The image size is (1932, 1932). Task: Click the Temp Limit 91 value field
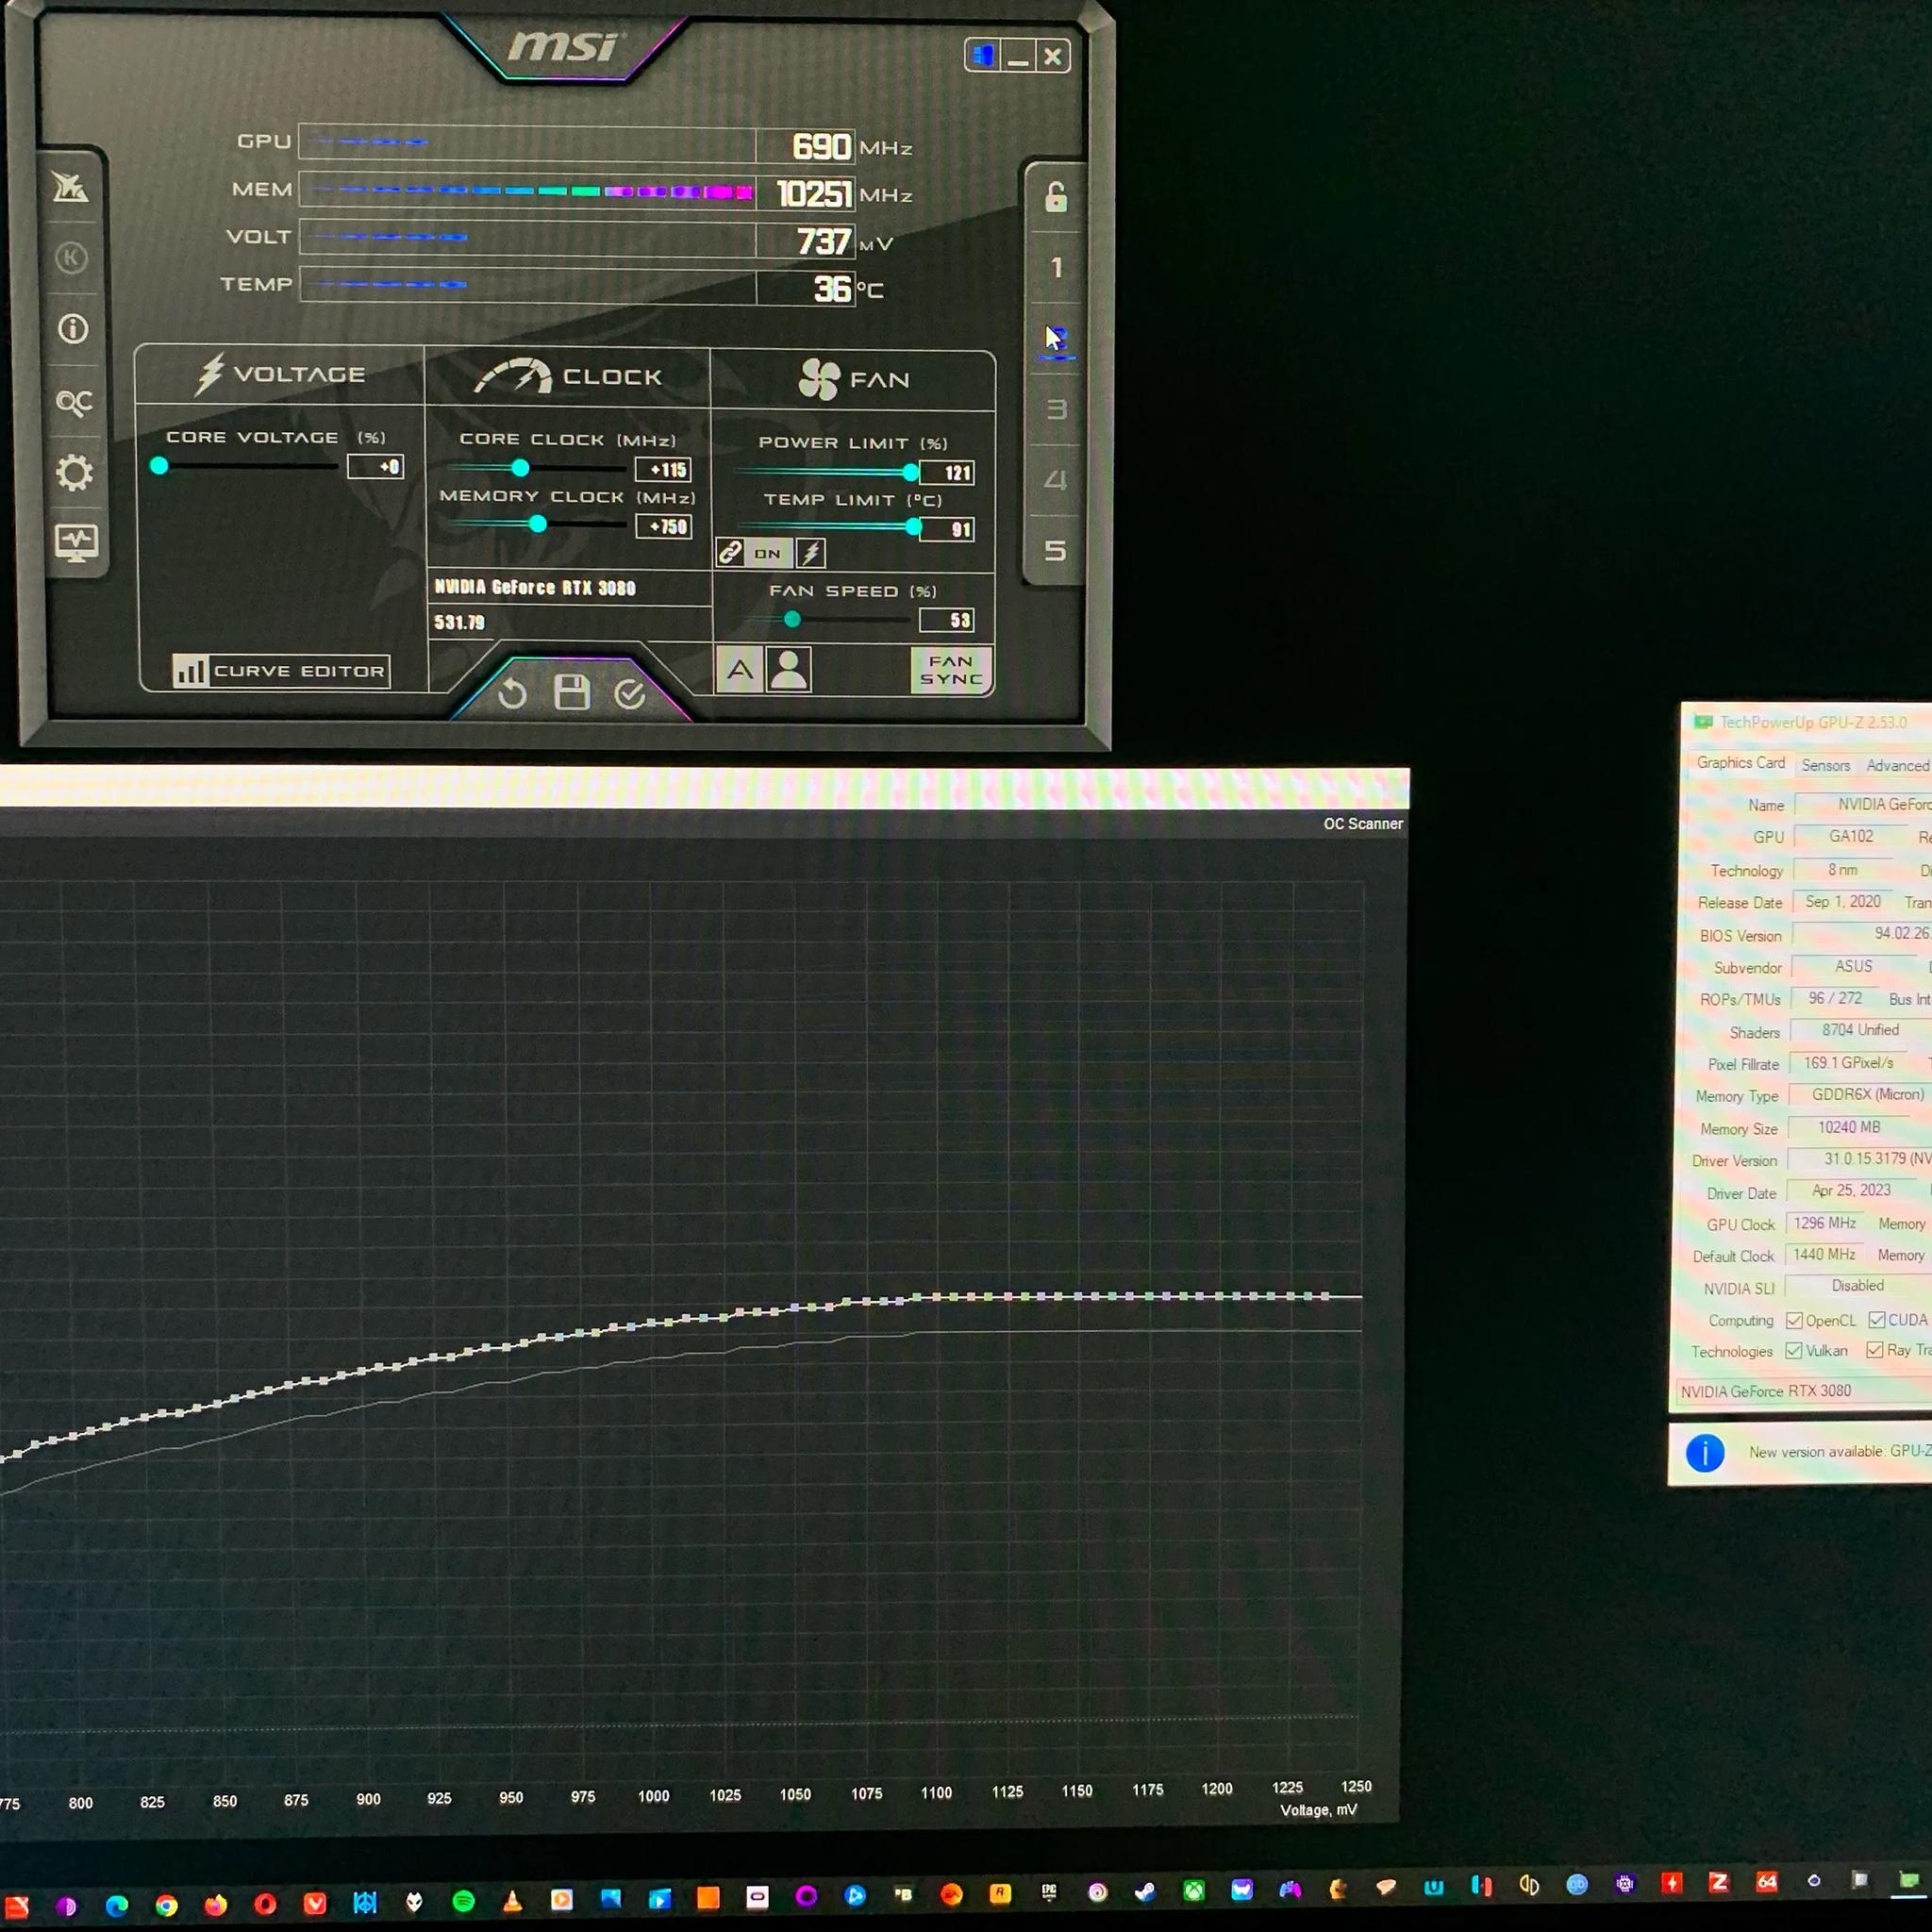click(x=947, y=530)
